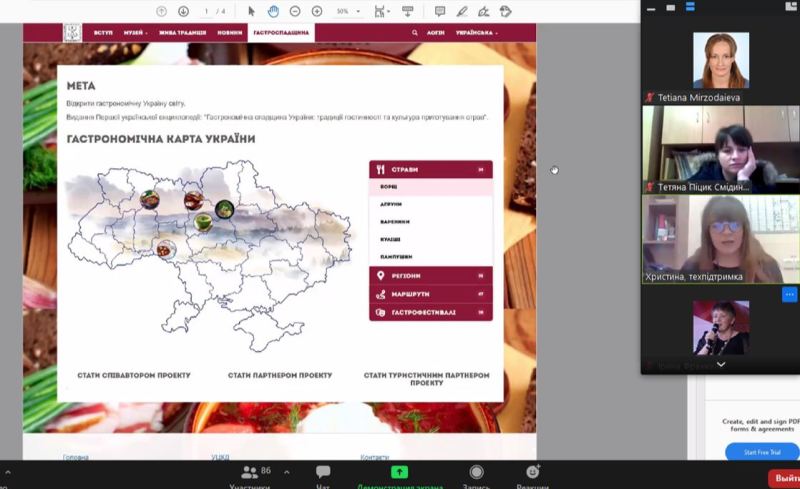Zoom out with the minus icon
Screen dimensions: 800x489
coord(295,11)
